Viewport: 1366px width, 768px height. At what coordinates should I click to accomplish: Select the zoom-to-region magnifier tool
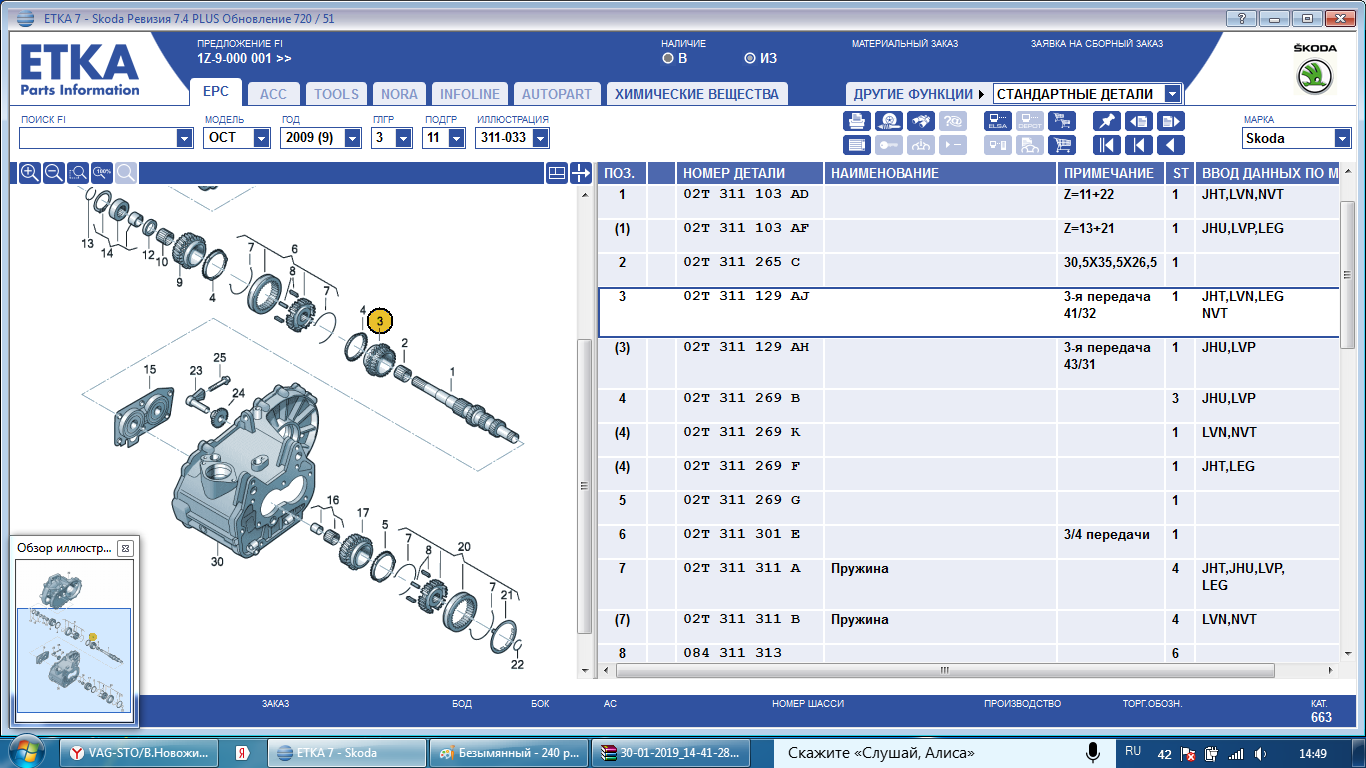(78, 173)
